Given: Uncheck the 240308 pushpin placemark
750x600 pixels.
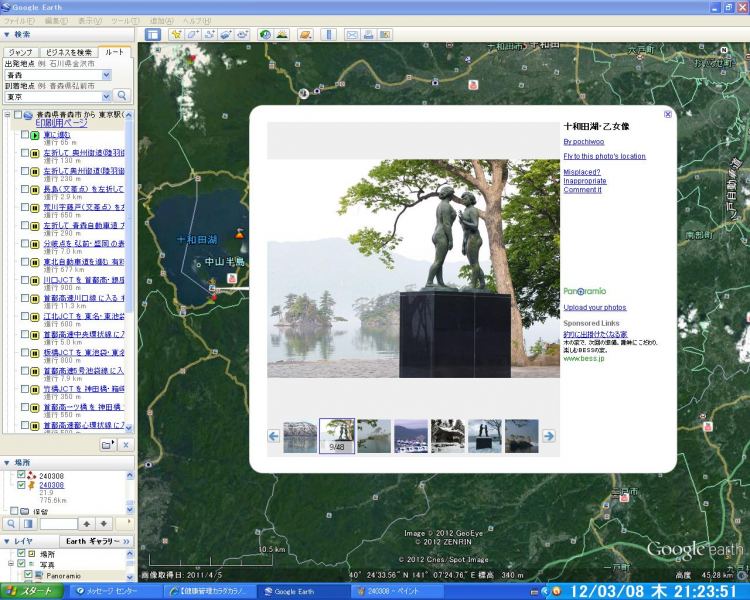Looking at the screenshot, I should [21, 485].
